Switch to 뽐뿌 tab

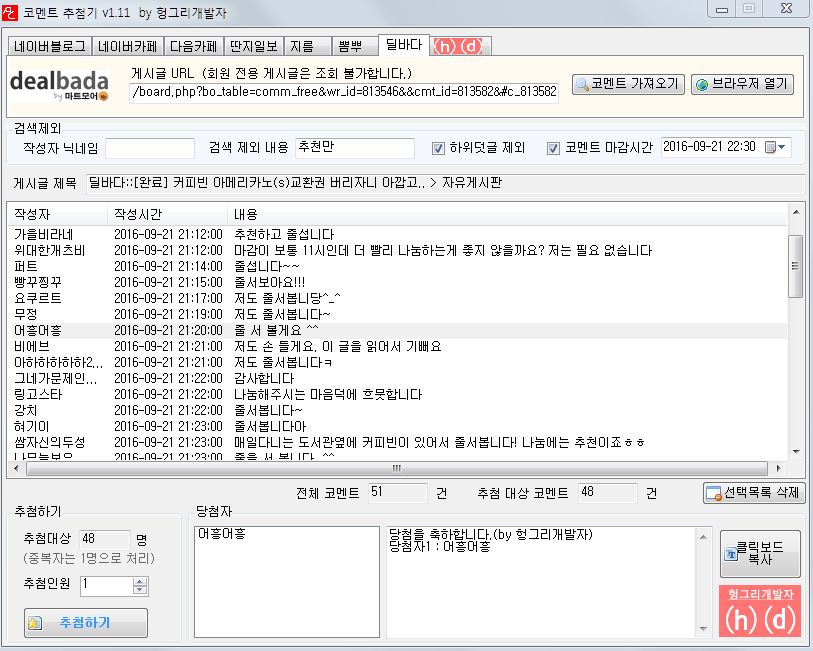point(350,46)
